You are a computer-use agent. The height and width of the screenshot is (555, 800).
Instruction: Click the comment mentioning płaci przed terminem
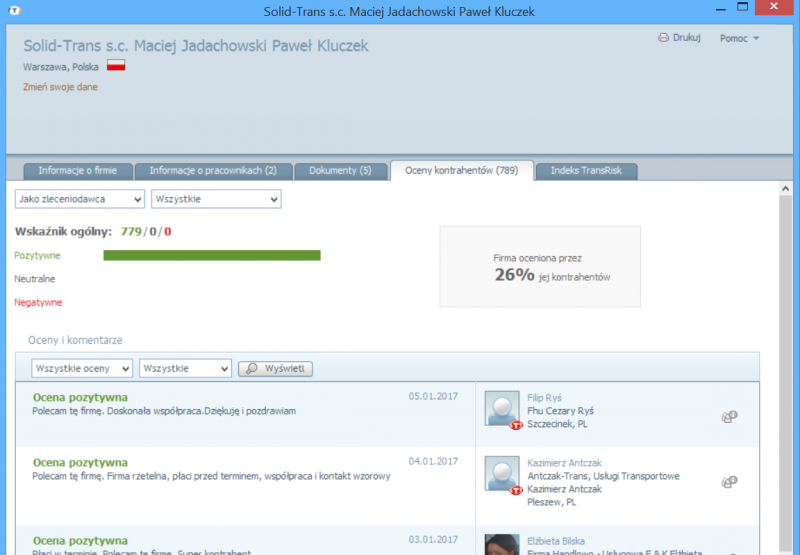(211, 476)
